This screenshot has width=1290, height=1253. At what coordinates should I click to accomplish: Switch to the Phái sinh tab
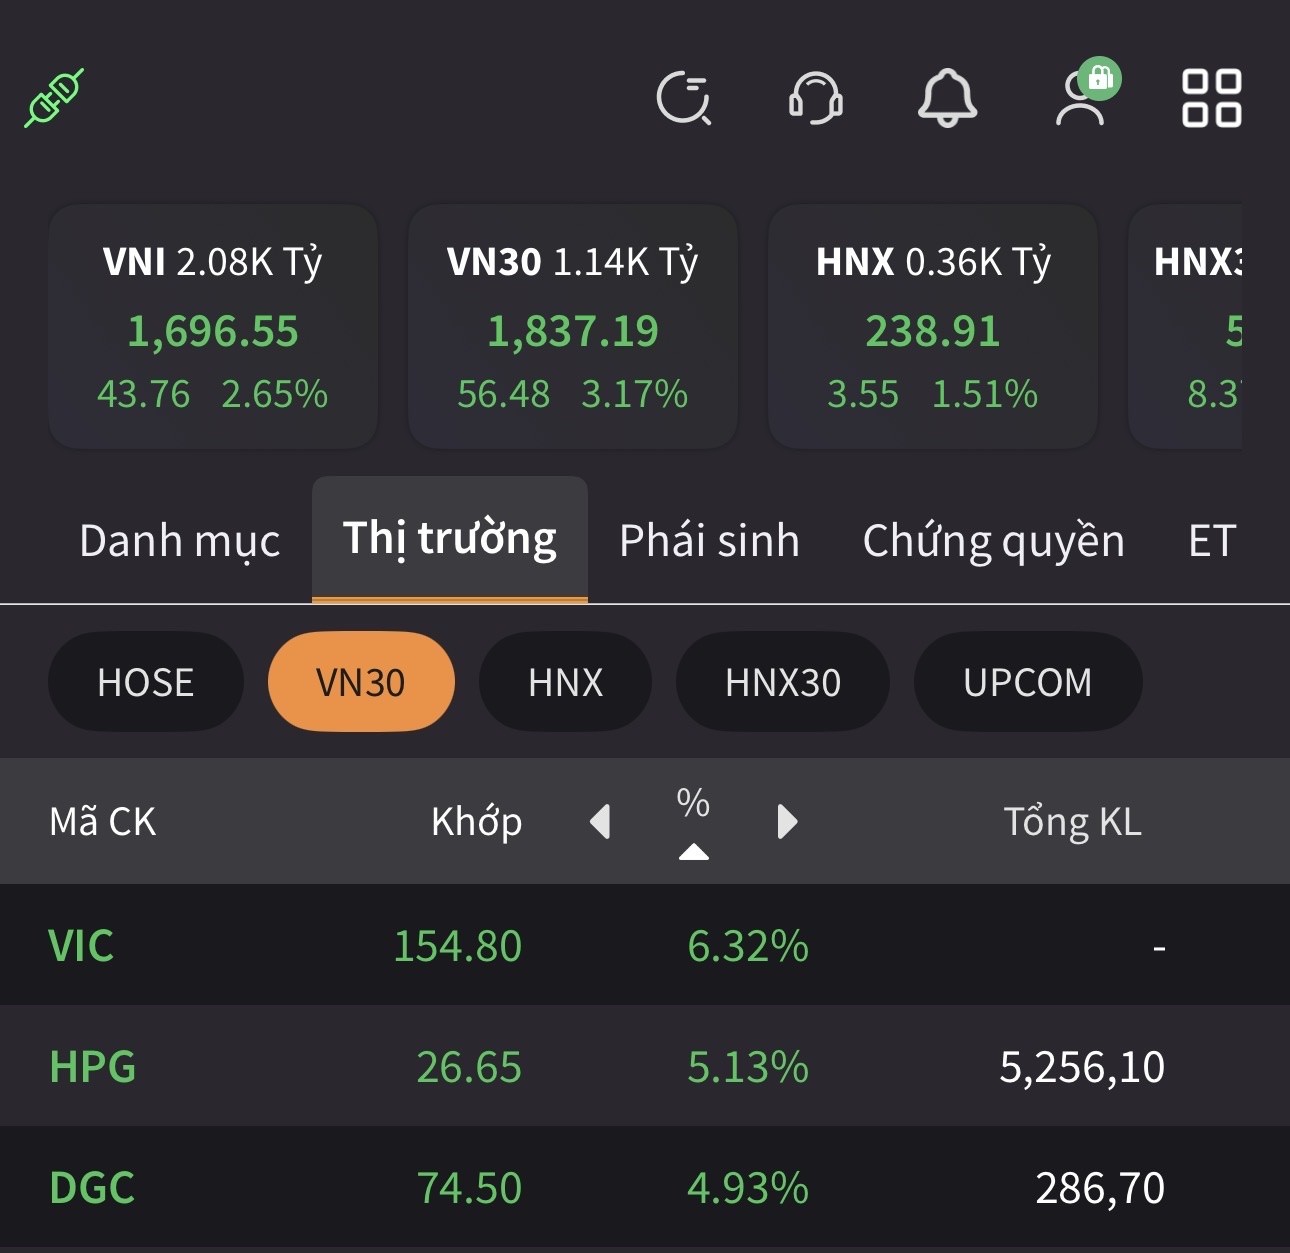[709, 541]
